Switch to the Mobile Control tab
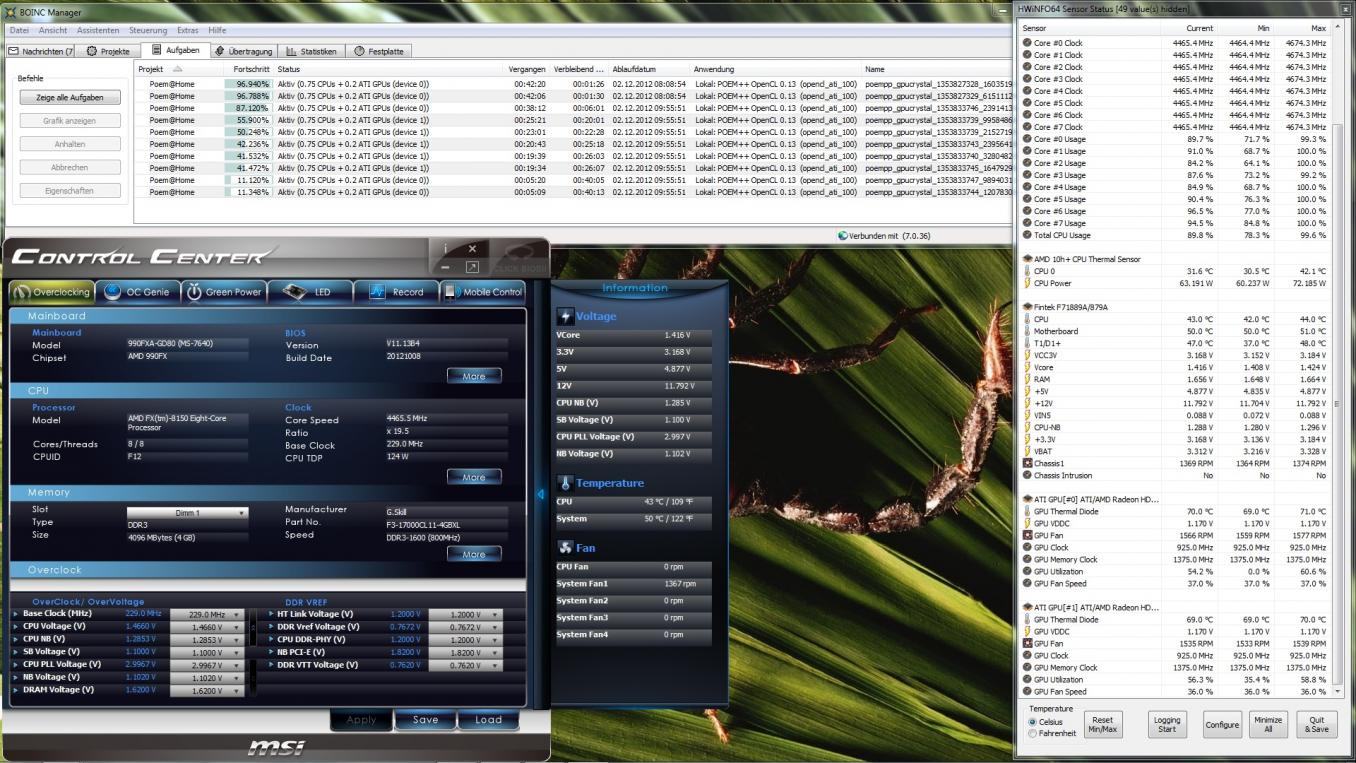Image resolution: width=1356 pixels, height=763 pixels. coord(484,292)
